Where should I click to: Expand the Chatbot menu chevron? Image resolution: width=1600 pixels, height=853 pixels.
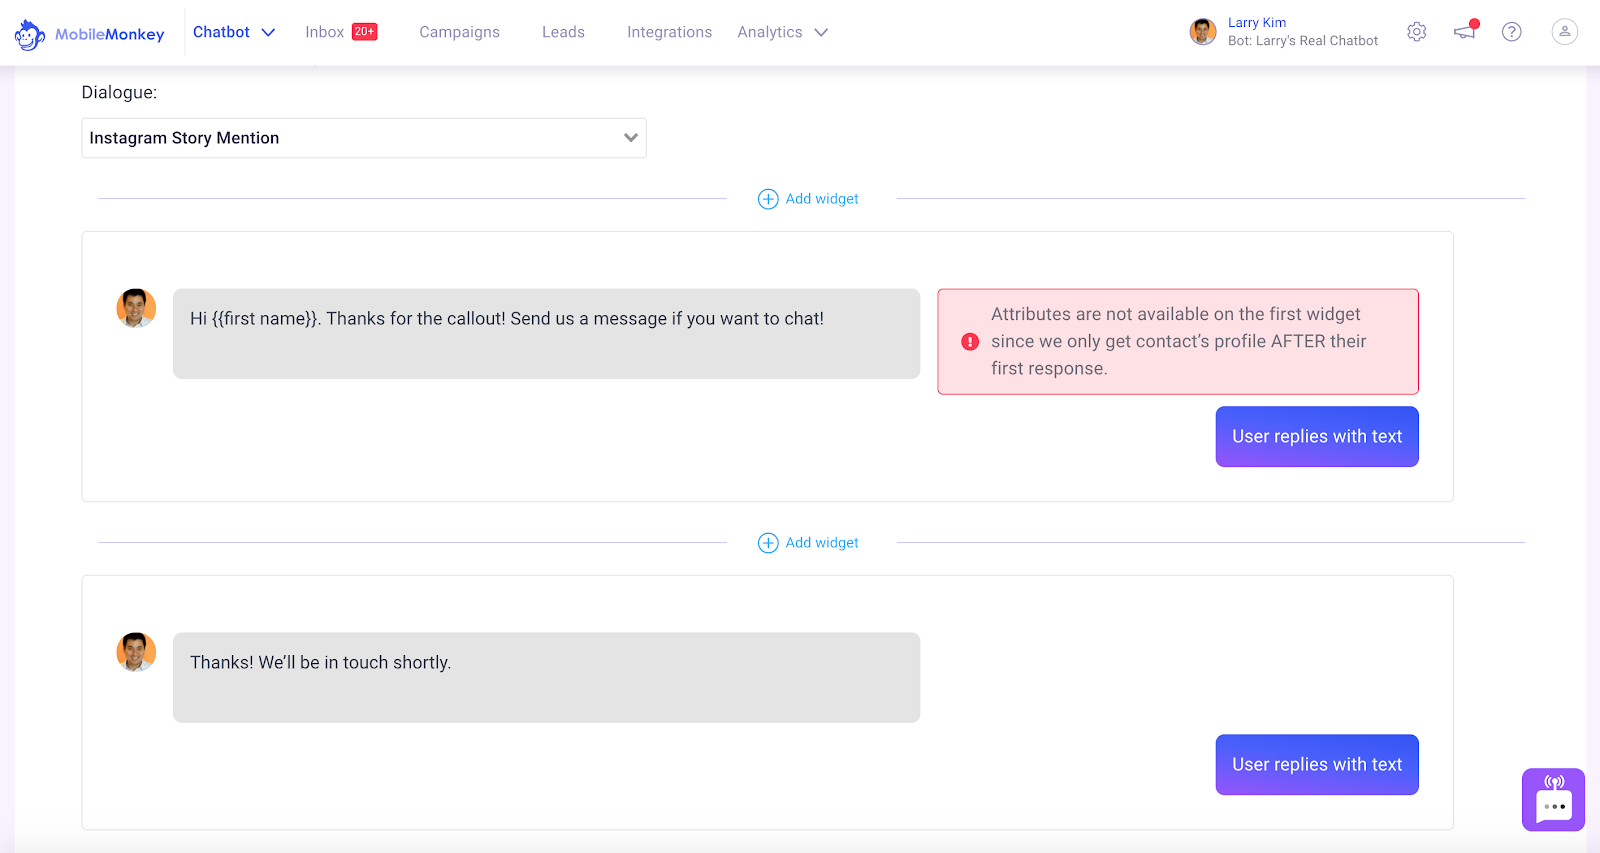268,33
